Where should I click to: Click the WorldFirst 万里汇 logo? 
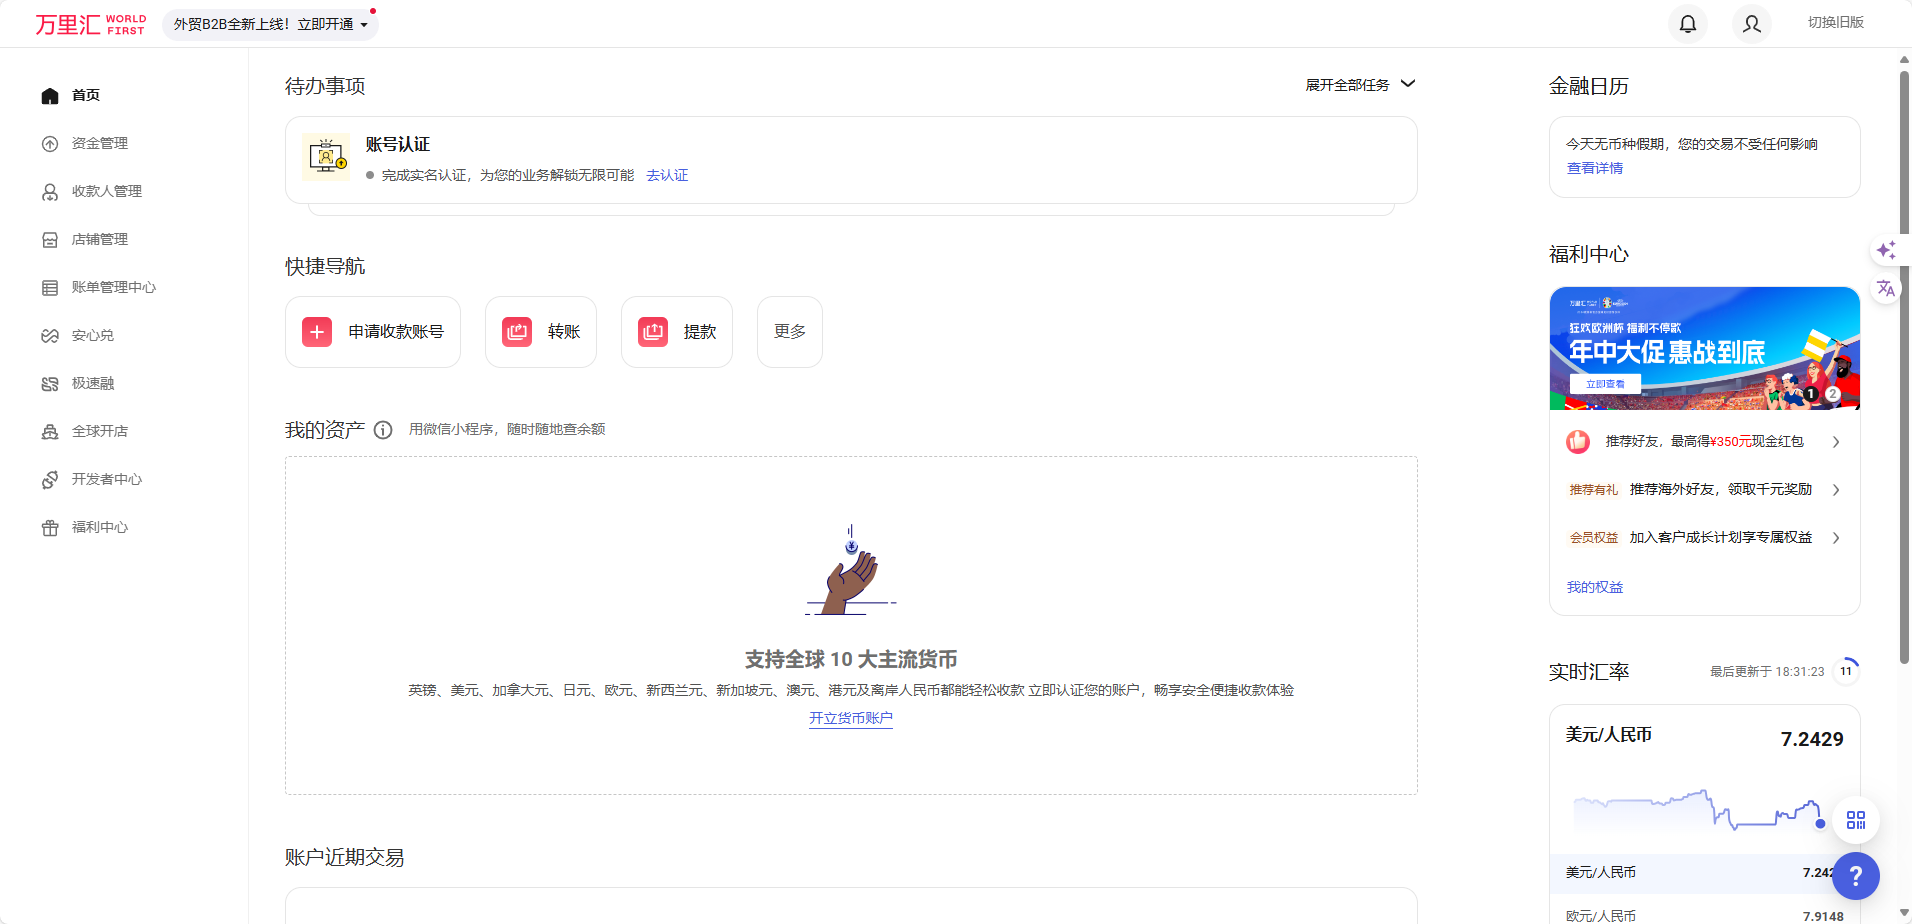pyautogui.click(x=91, y=24)
